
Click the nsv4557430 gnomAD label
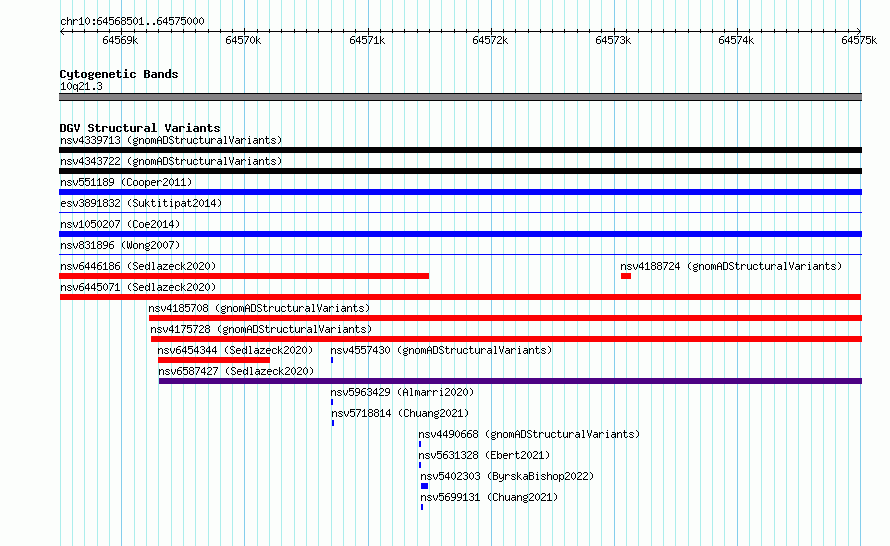[x=441, y=350]
